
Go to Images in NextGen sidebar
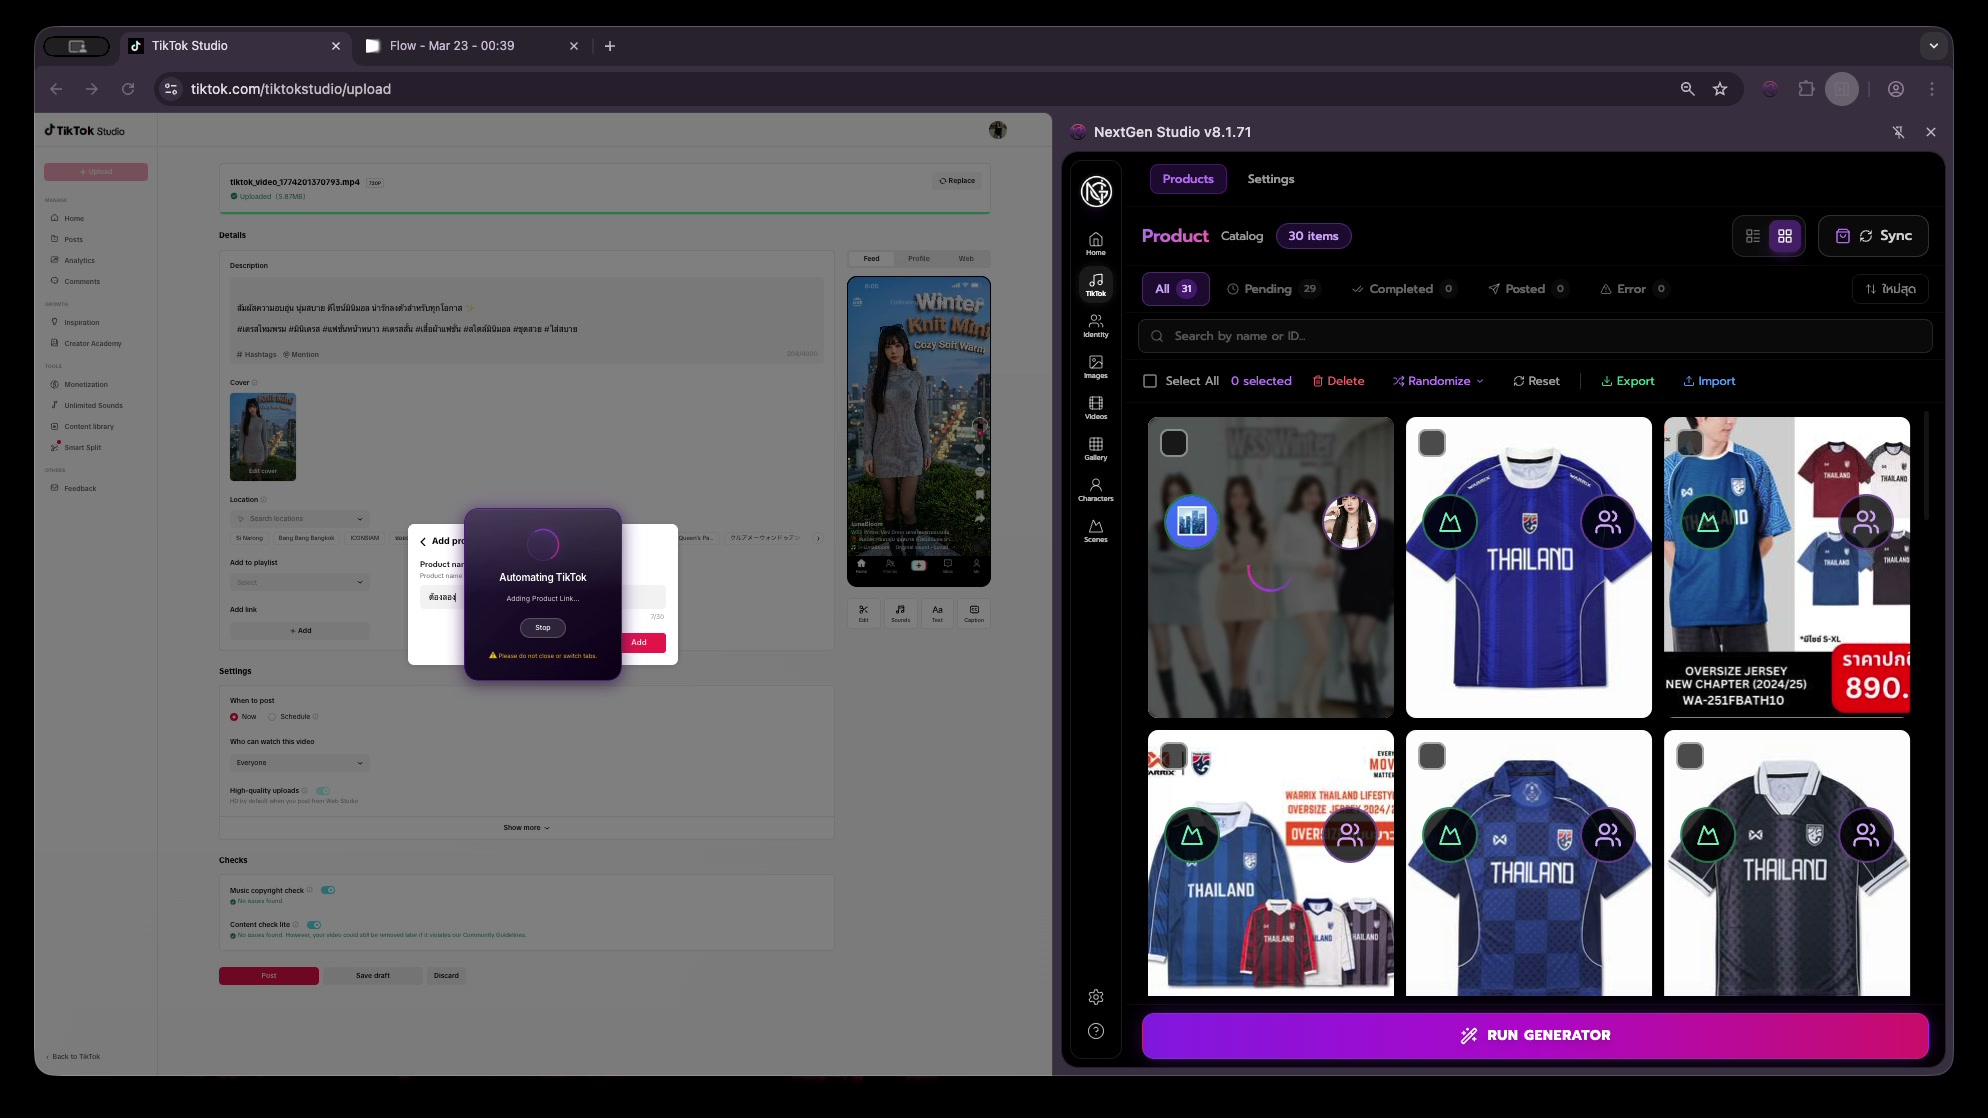click(1096, 366)
